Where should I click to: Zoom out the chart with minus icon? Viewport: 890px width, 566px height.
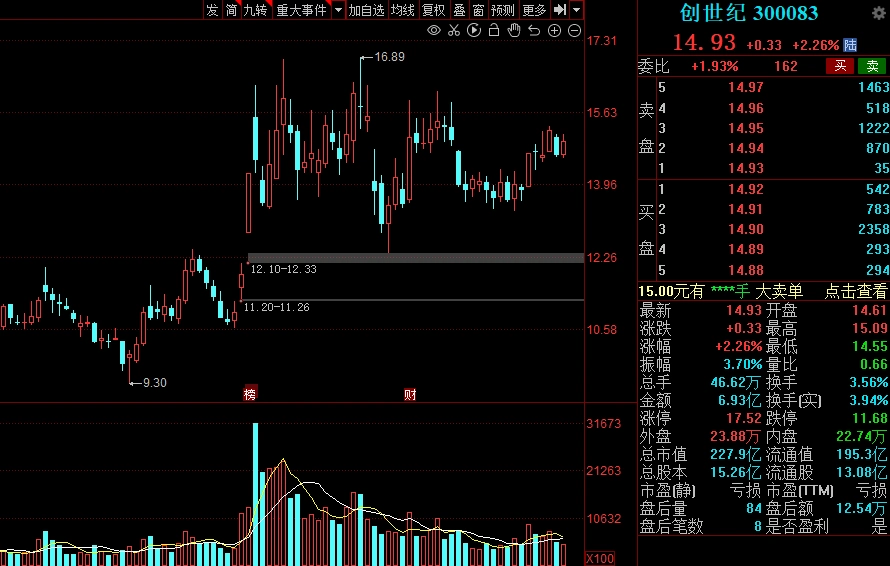tap(574, 31)
